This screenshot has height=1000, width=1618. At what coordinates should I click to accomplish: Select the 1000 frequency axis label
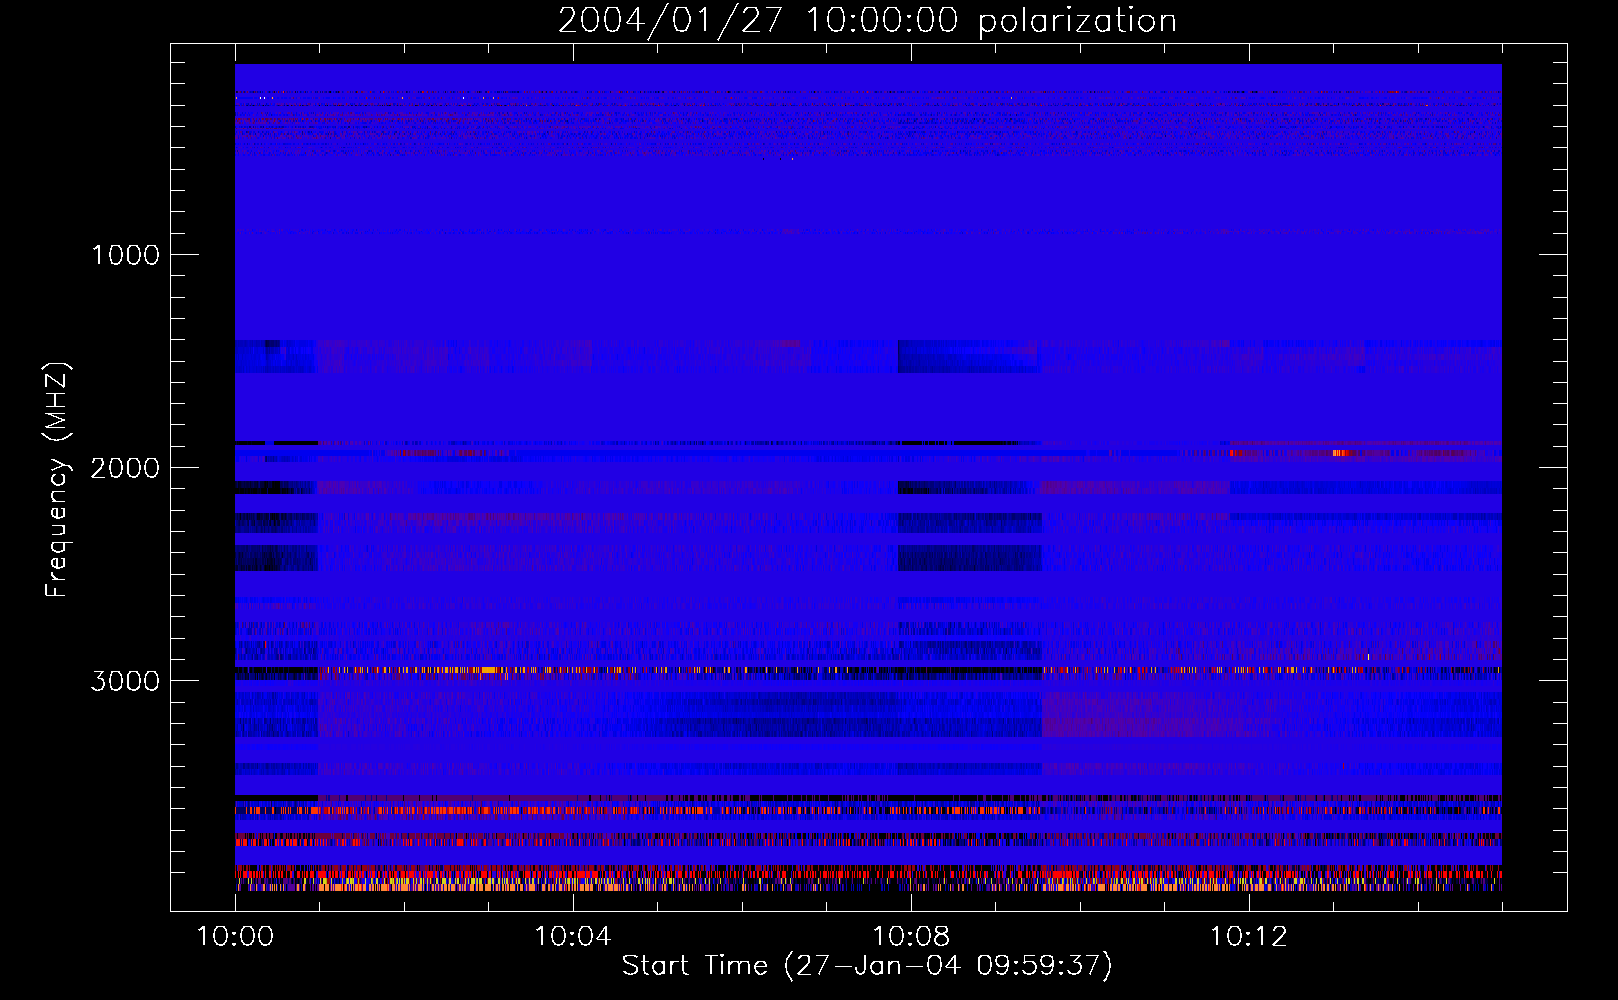click(125, 255)
